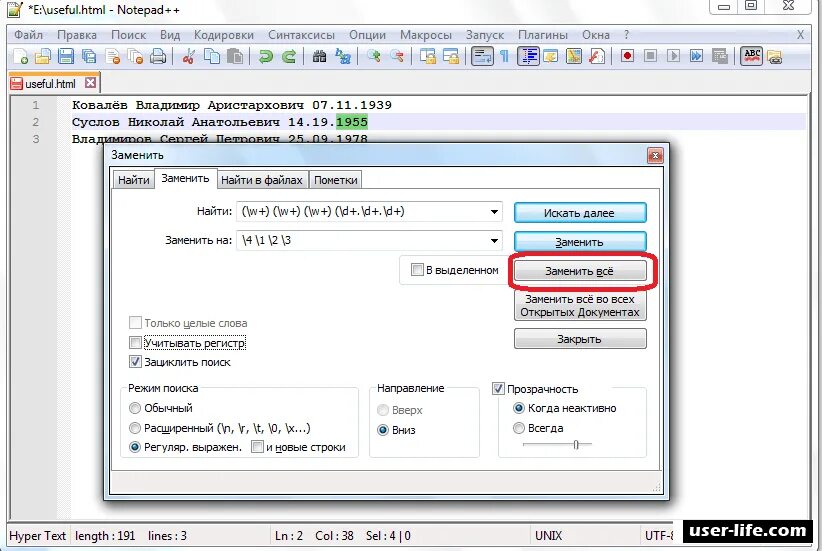Save the file with the floppy icon
This screenshot has height=551, width=822.
pos(66,56)
